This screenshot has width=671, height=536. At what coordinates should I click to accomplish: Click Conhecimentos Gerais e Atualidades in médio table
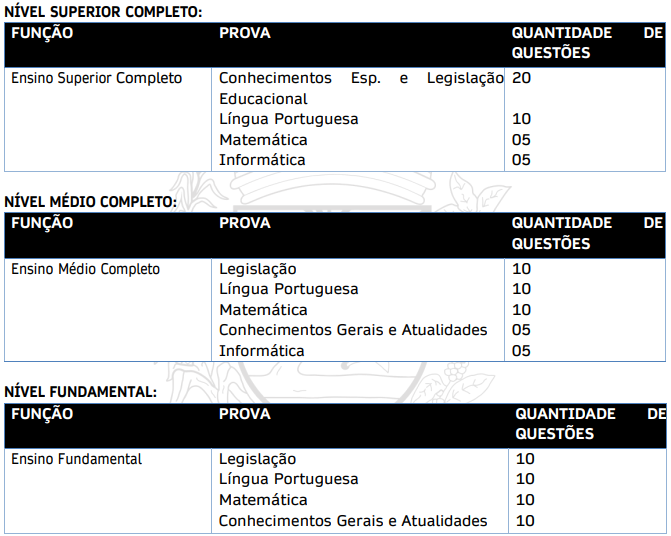click(353, 330)
